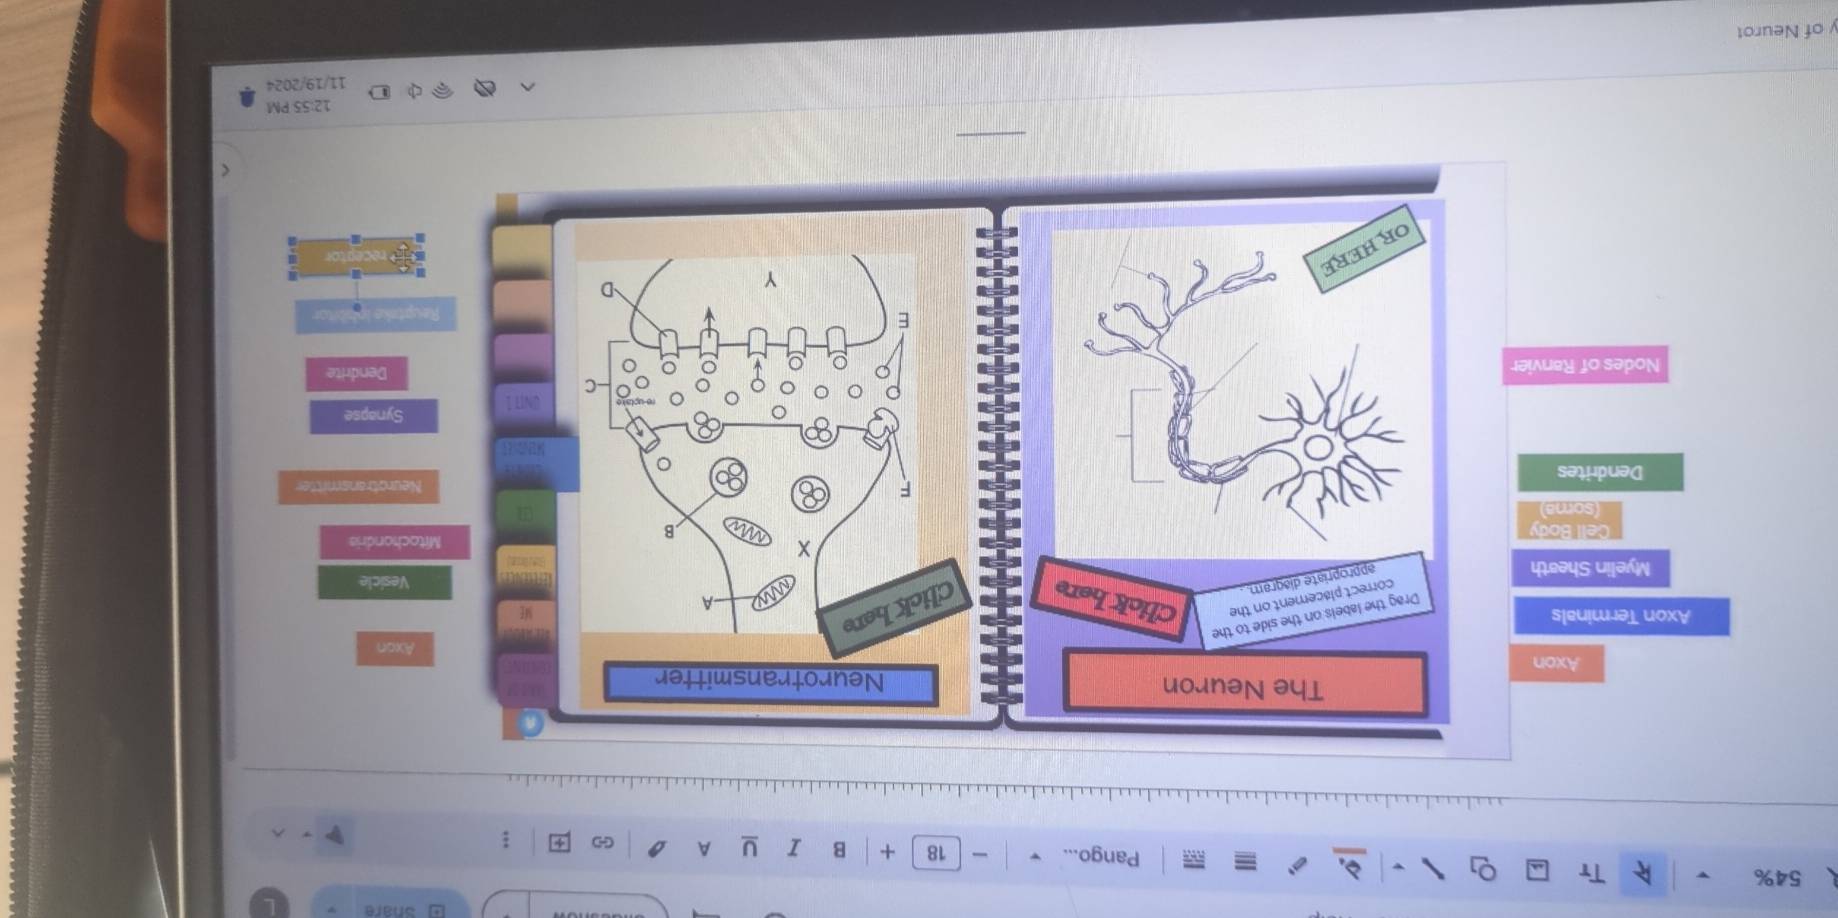The width and height of the screenshot is (1838, 918).
Task: Toggle underline formatting
Action: click(x=749, y=848)
